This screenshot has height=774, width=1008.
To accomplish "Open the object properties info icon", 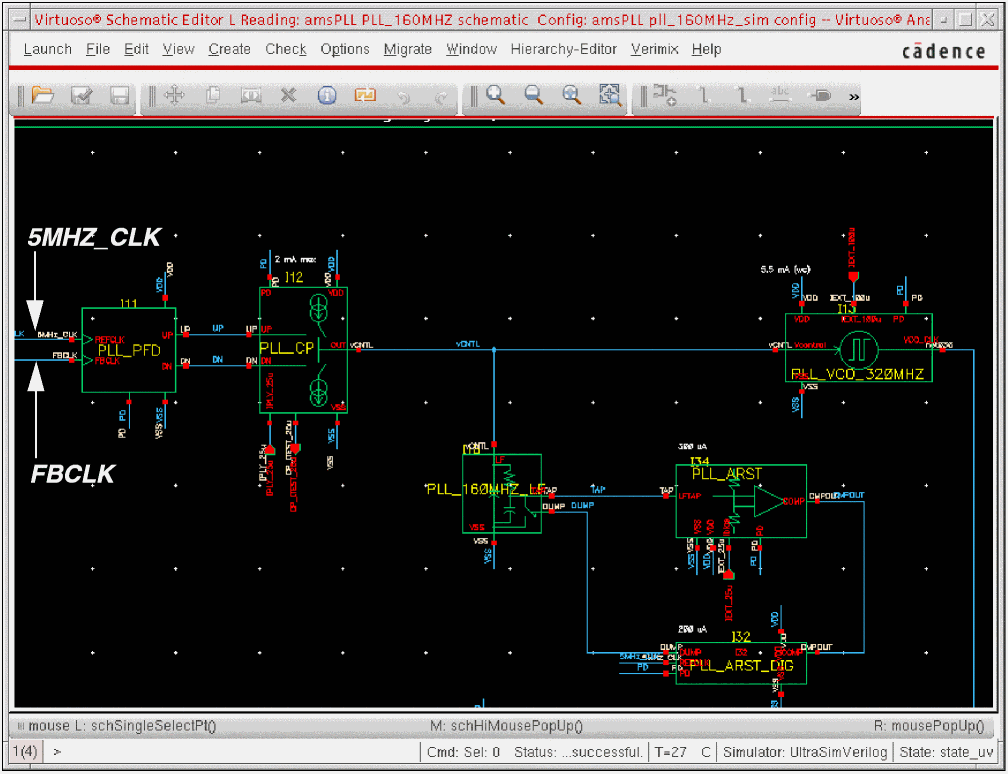I will pyautogui.click(x=327, y=96).
